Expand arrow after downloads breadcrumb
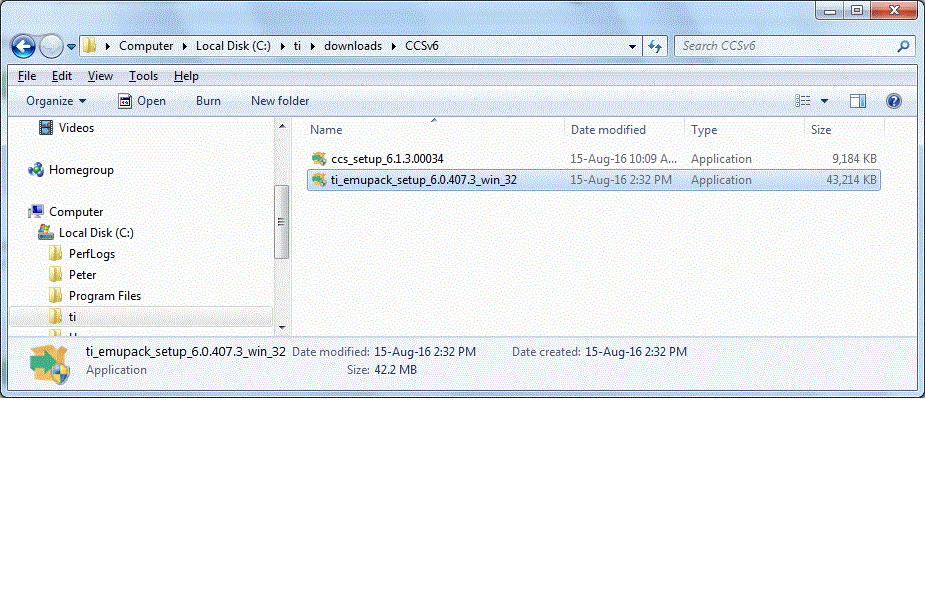The width and height of the screenshot is (925, 614). click(393, 46)
